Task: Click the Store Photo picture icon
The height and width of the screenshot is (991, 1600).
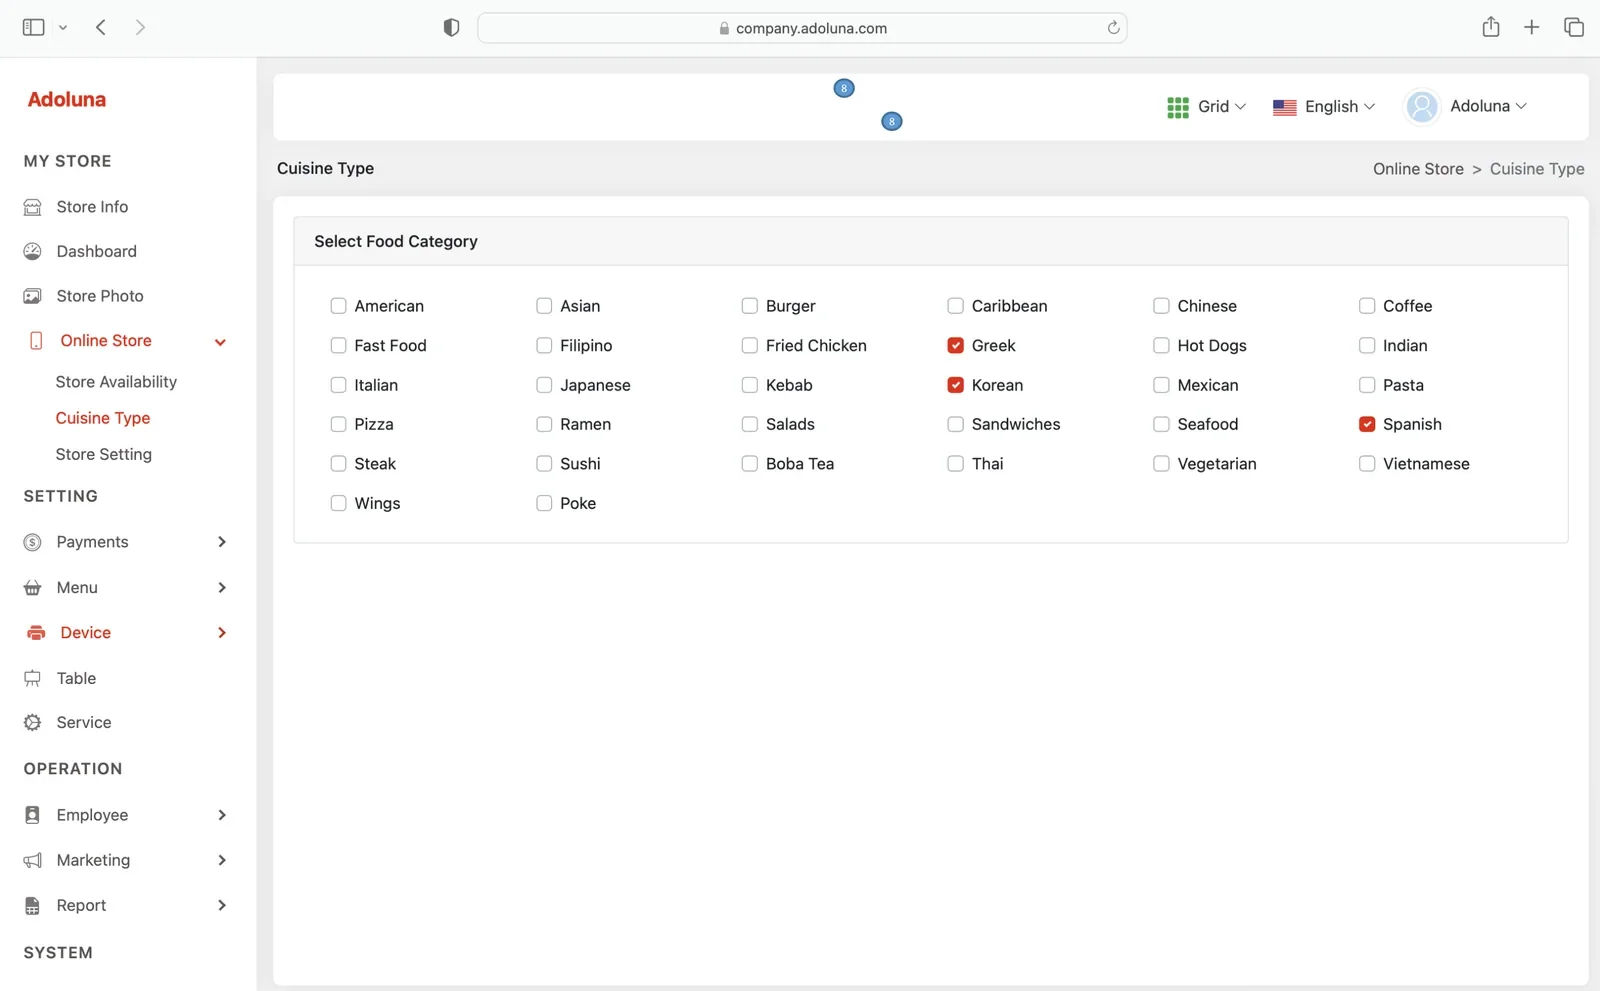Action: click(33, 296)
